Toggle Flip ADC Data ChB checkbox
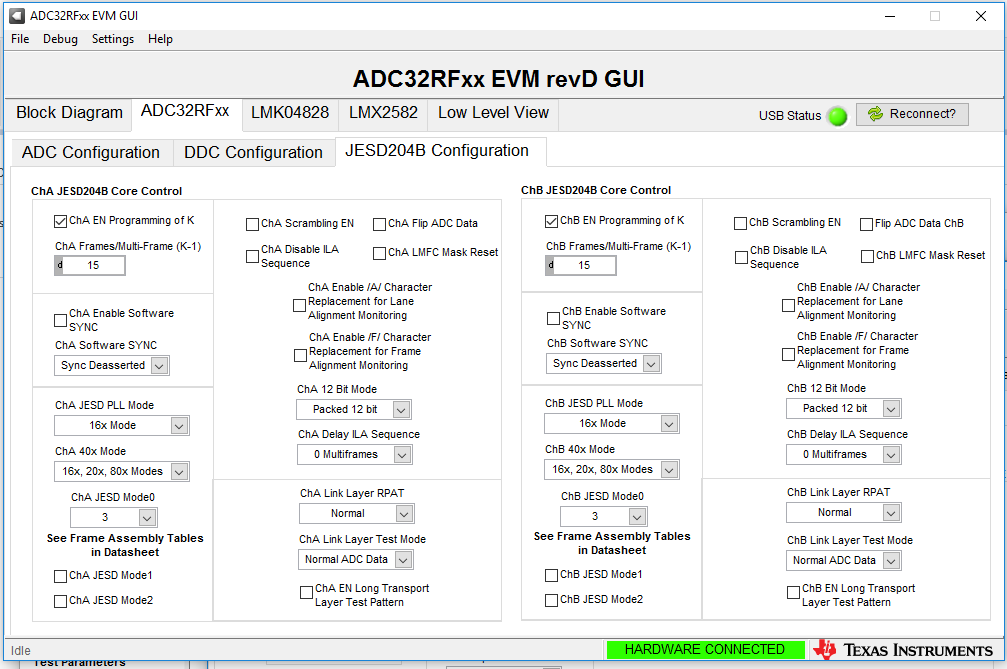Viewport: 1007px width, 669px height. coord(866,224)
